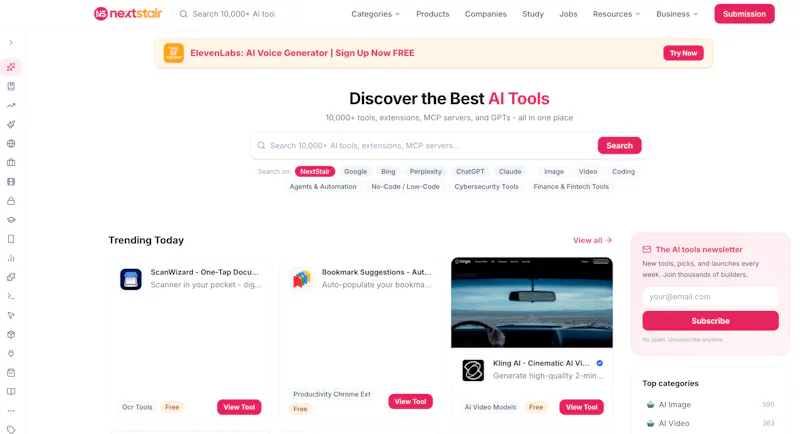The width and height of the screenshot is (800, 434).
Task: Open the shopping bag sidebar icon
Action: coord(11,373)
